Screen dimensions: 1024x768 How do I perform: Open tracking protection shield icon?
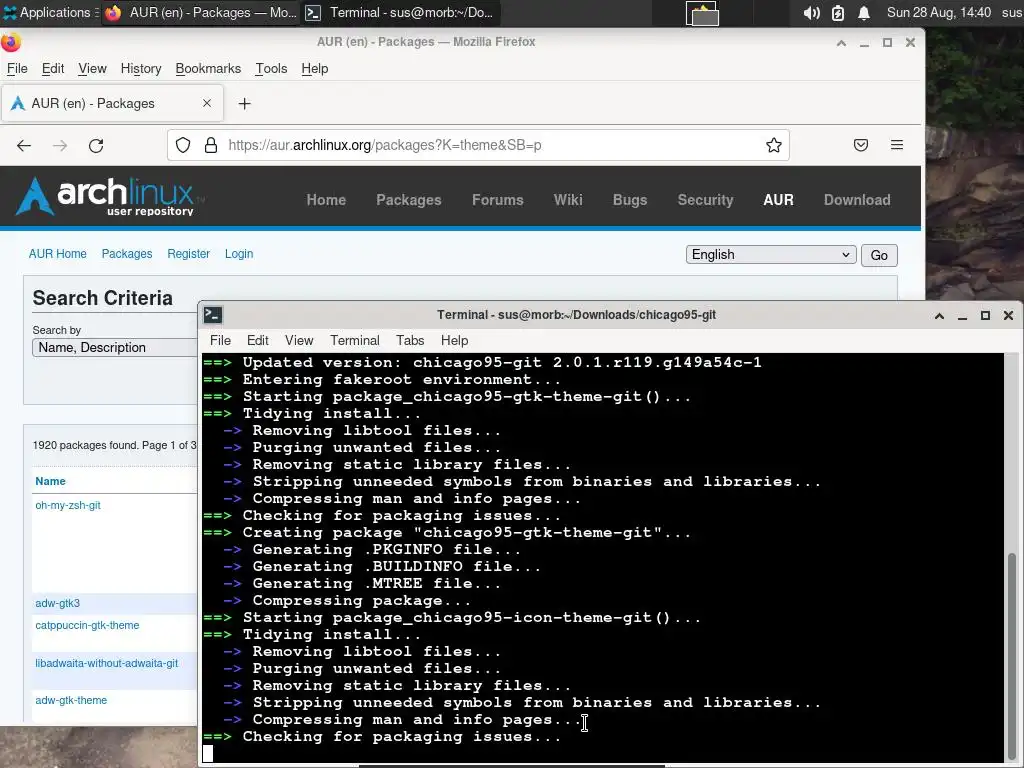tap(183, 145)
